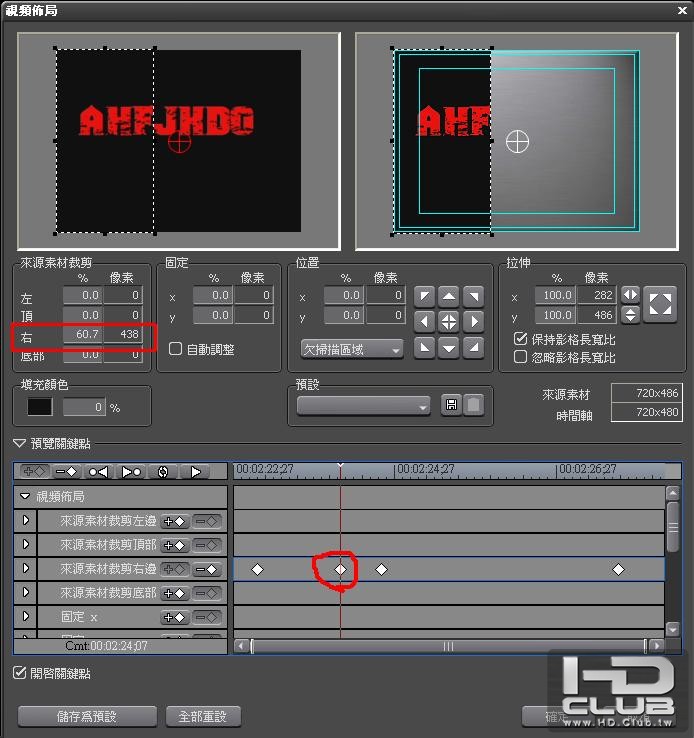Center the position with crosshair button

click(449, 321)
